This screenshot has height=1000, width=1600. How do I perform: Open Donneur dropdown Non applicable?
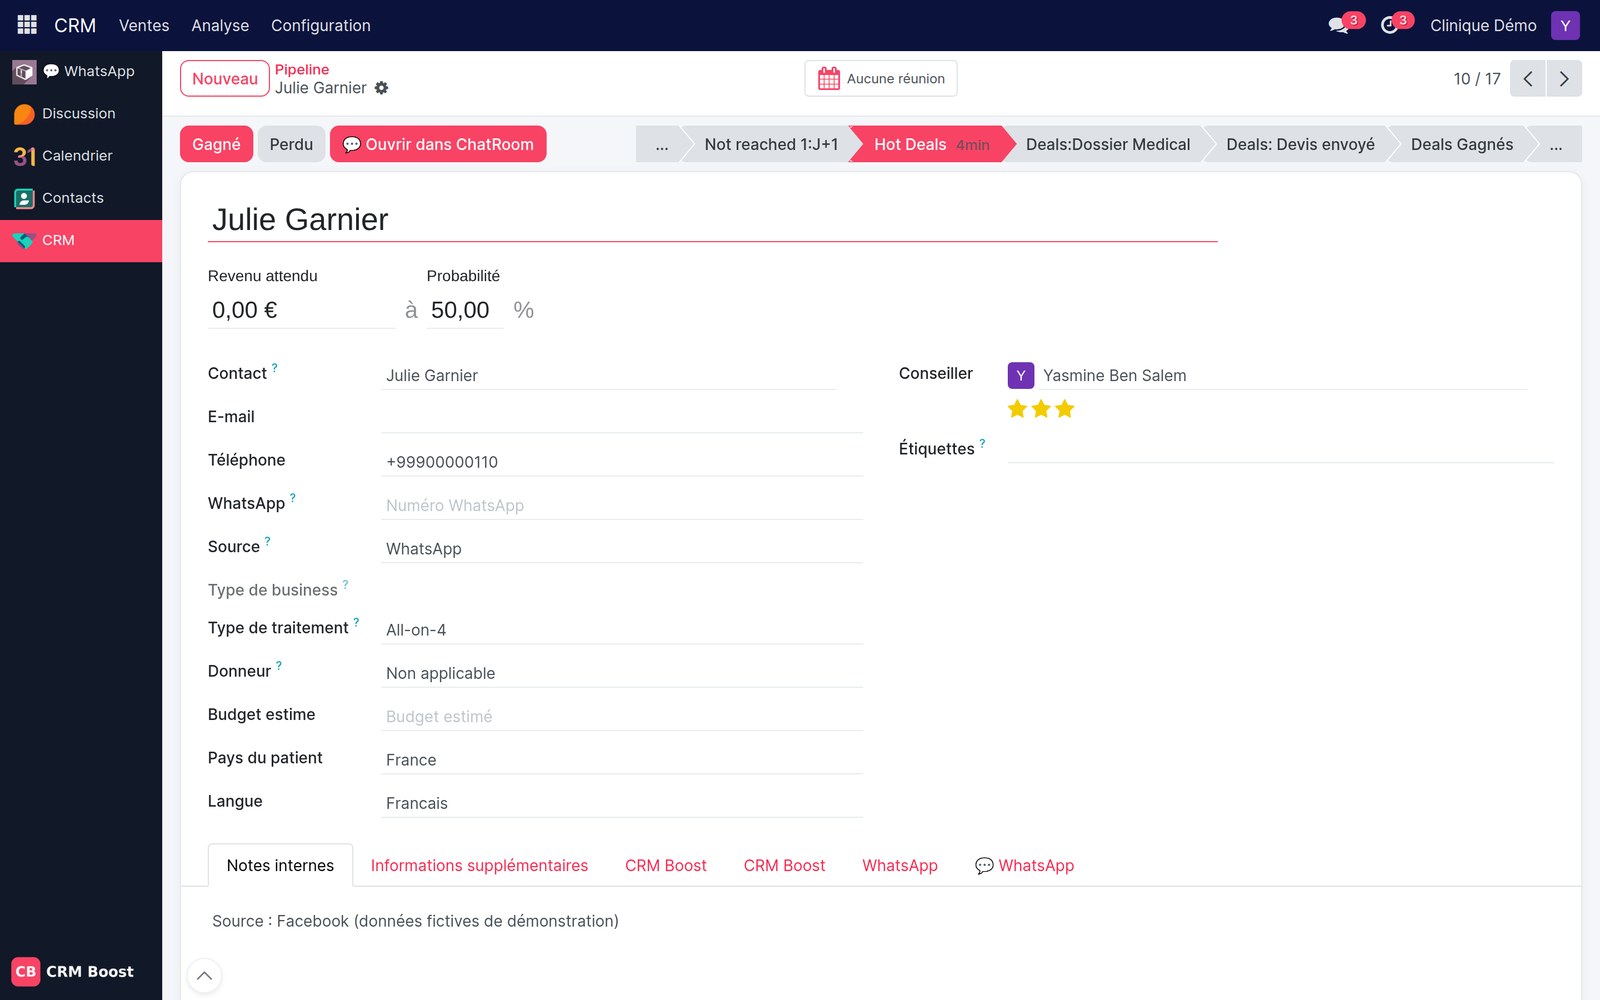[x=622, y=673]
